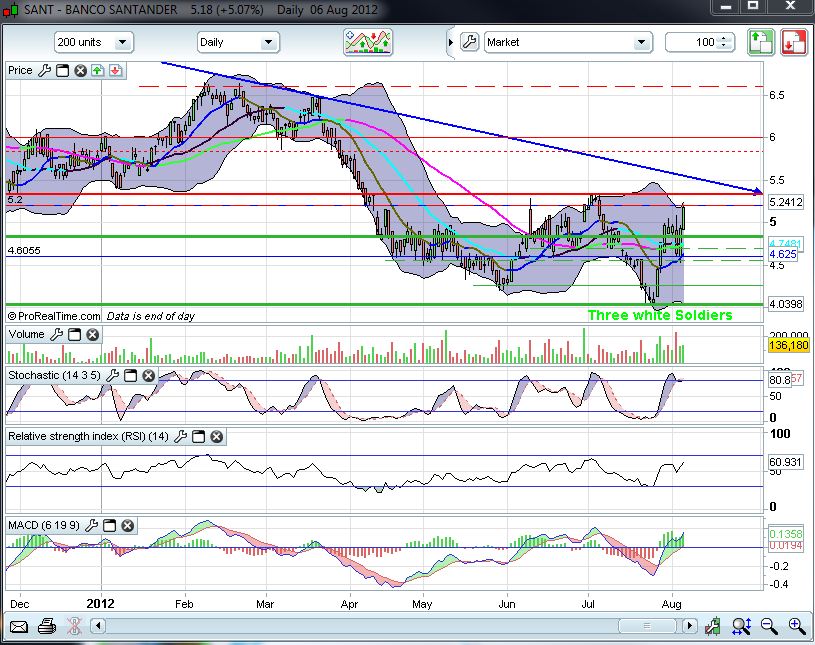Click the 4.0398 price label

(x=786, y=304)
